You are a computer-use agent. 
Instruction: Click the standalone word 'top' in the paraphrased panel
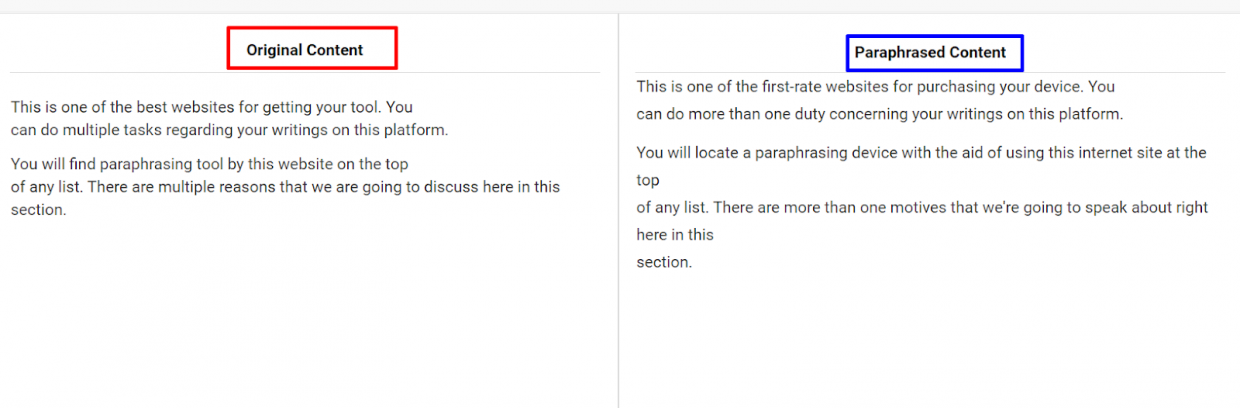[x=648, y=182]
